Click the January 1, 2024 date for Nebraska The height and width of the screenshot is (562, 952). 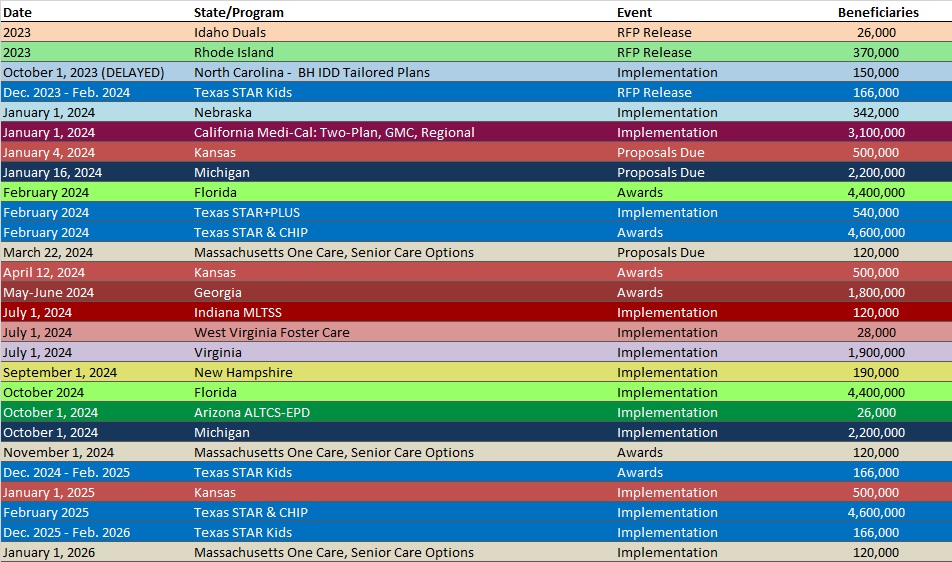point(49,112)
